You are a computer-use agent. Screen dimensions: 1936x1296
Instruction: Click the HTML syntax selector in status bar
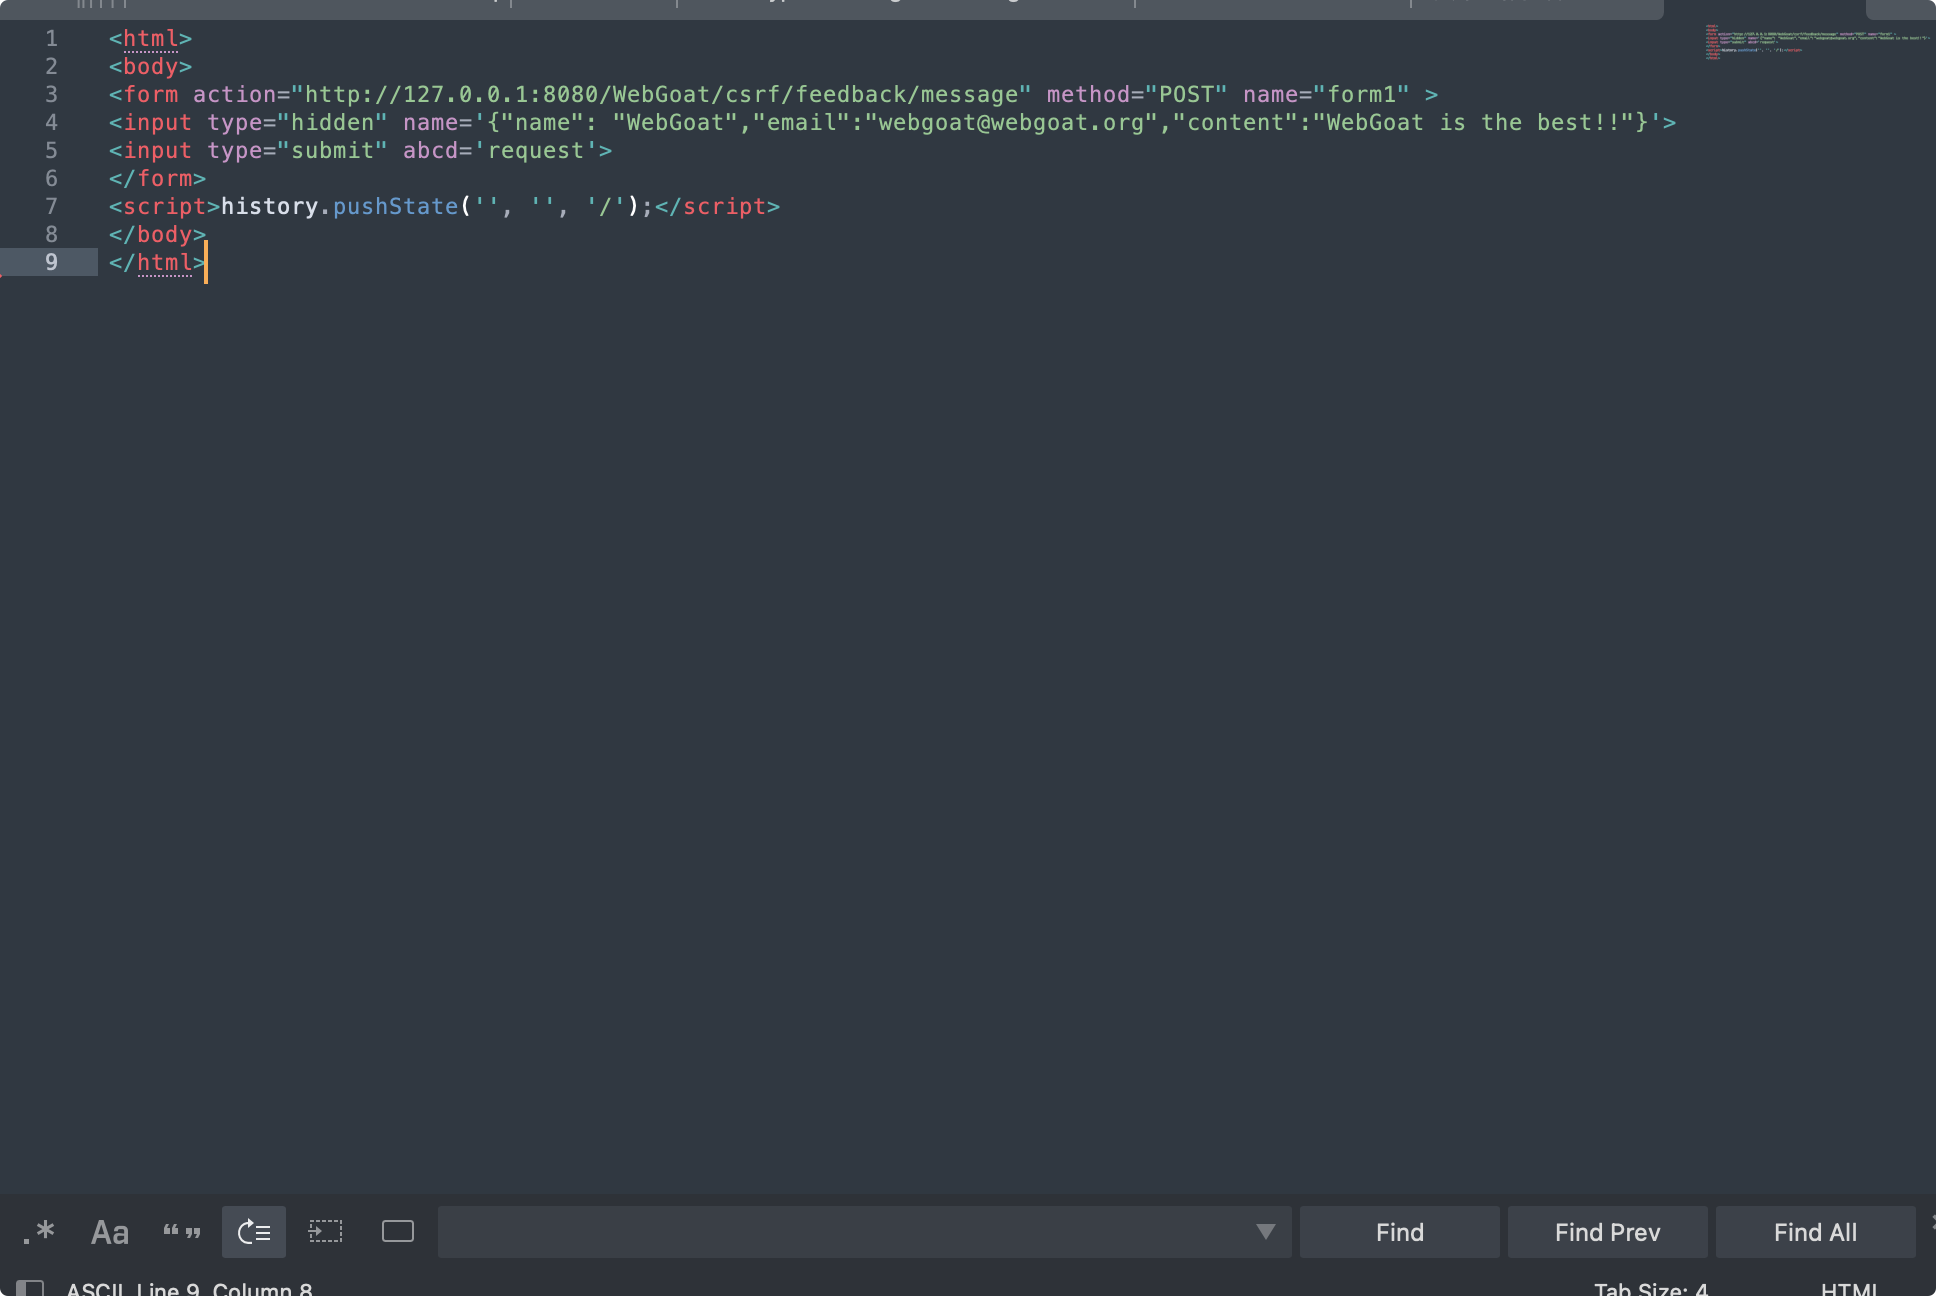[1849, 1289]
